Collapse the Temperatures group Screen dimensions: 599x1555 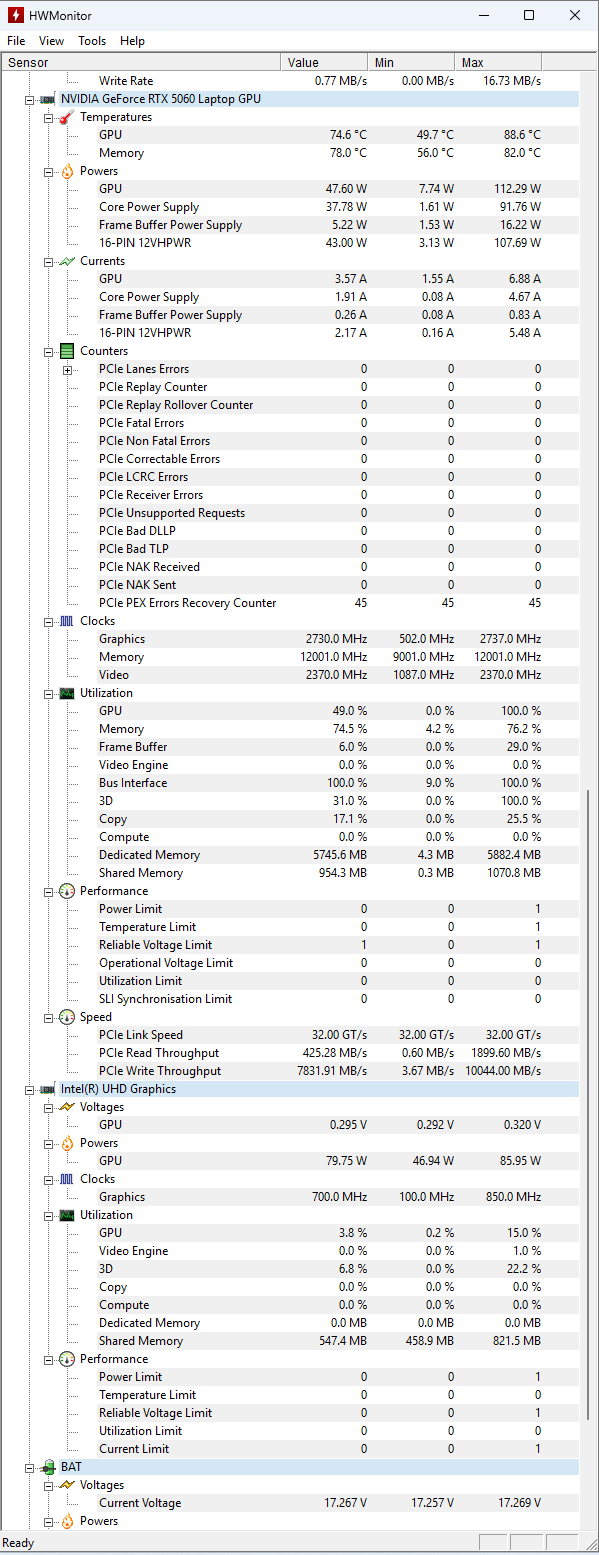48,117
